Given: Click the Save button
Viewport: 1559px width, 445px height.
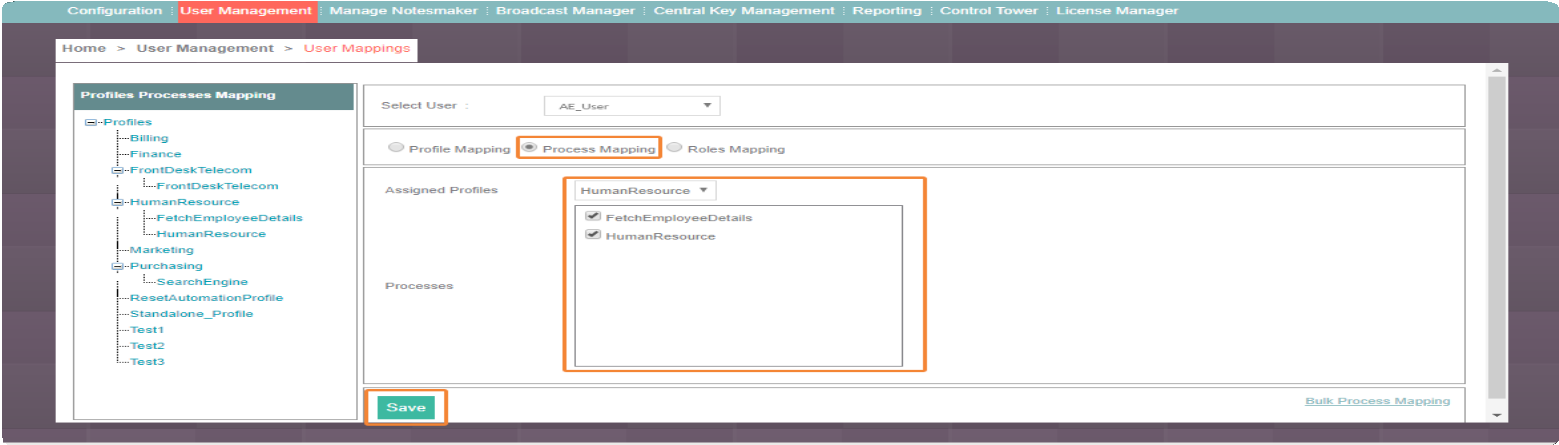Looking at the screenshot, I should click(406, 407).
